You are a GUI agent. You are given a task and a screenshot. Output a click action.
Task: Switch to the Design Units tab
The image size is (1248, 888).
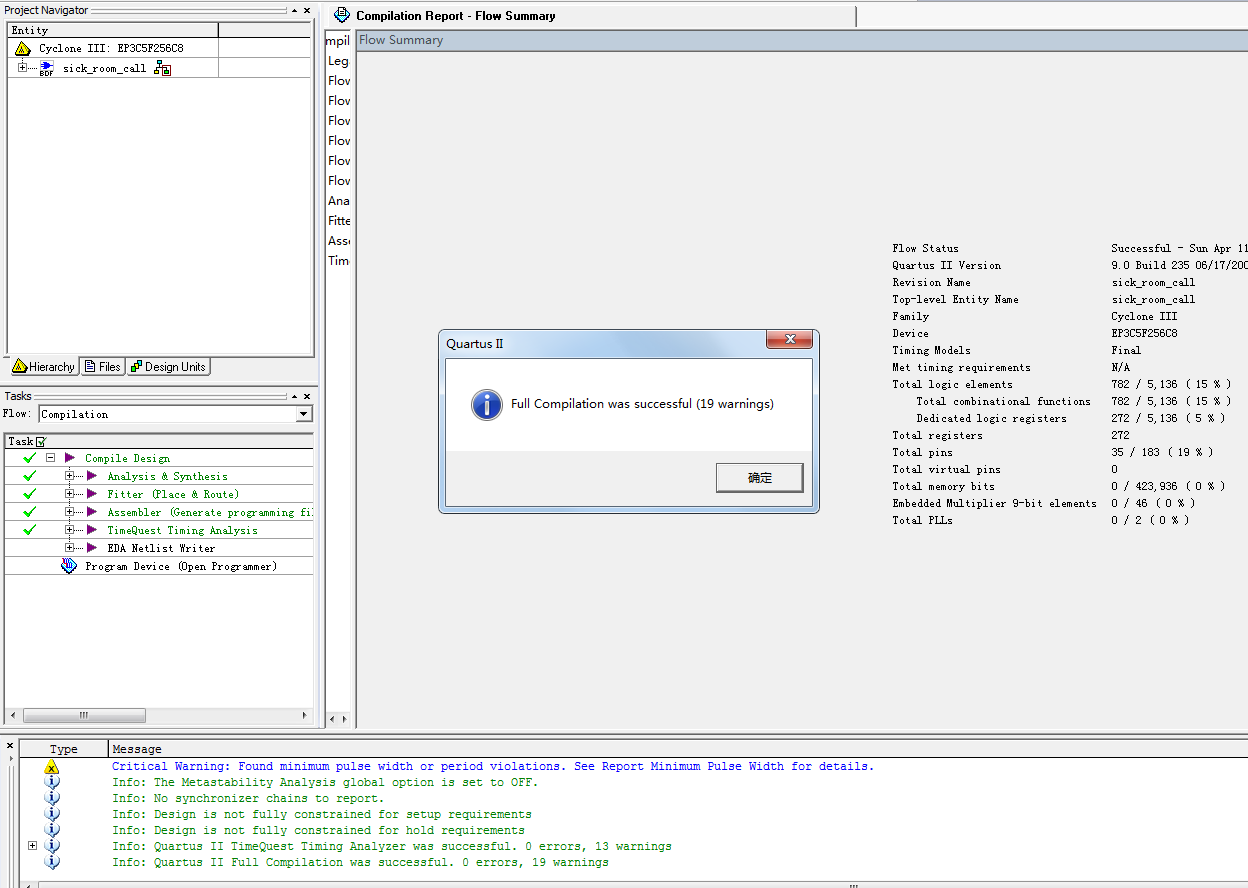point(167,367)
